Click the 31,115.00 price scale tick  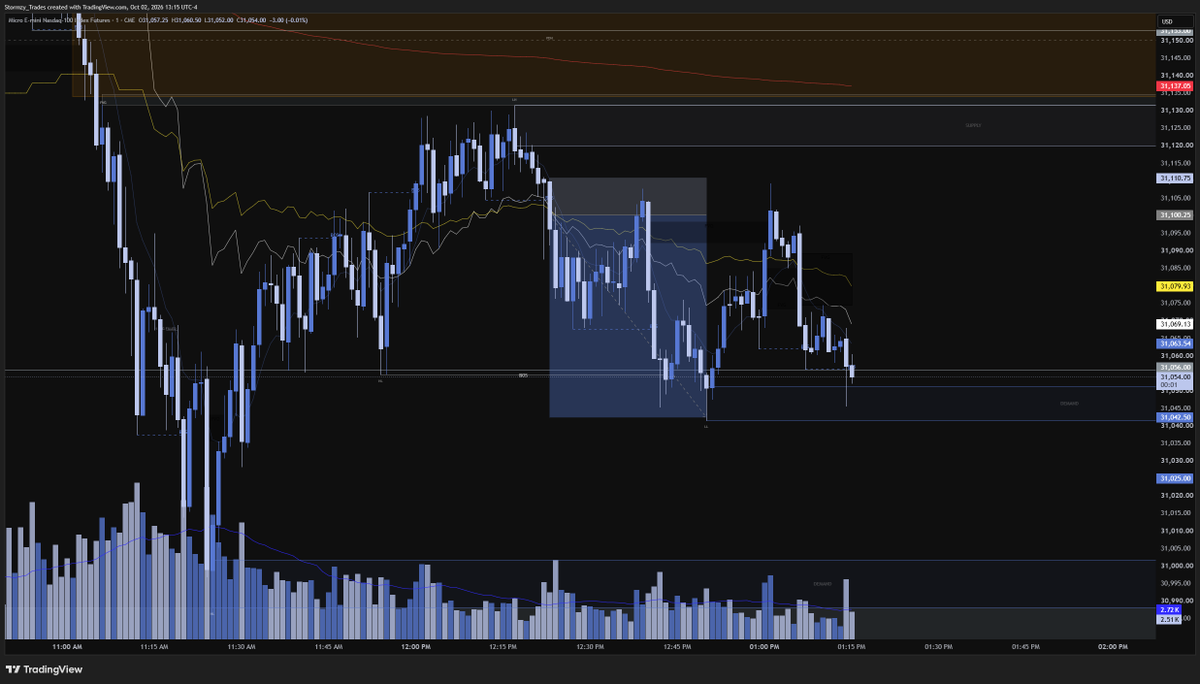[1174, 162]
